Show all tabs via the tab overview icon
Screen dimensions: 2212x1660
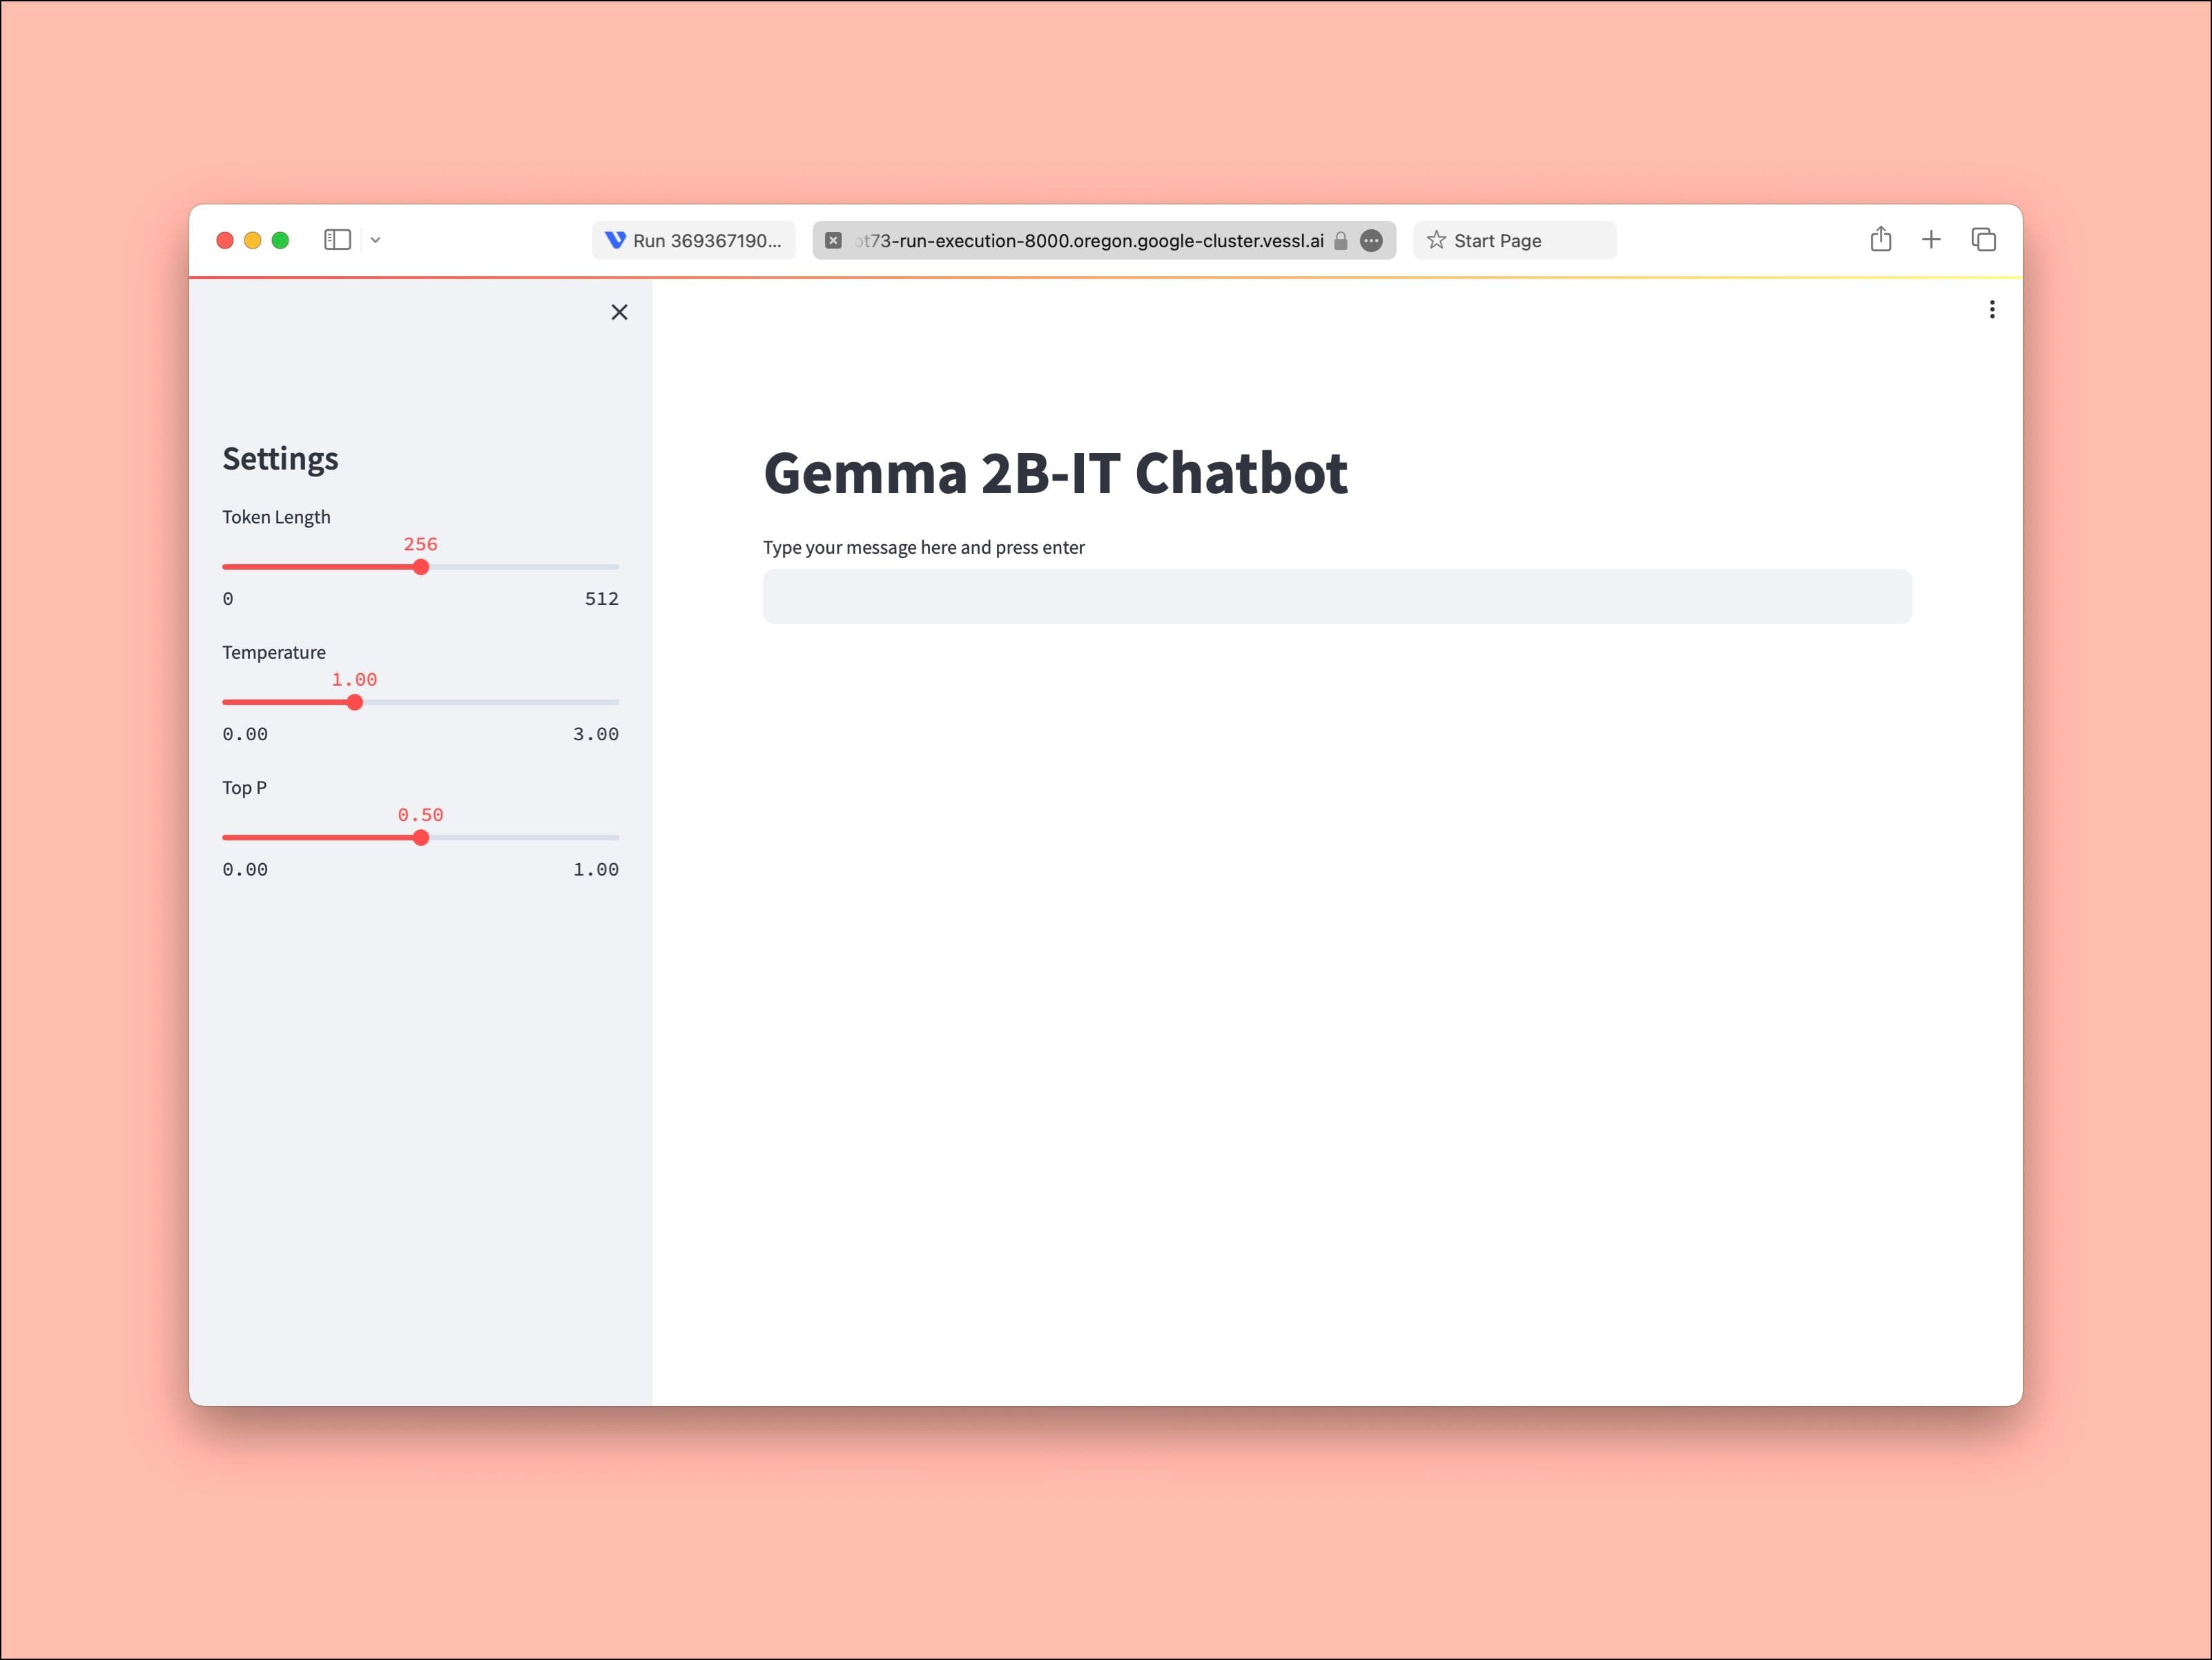(1983, 240)
